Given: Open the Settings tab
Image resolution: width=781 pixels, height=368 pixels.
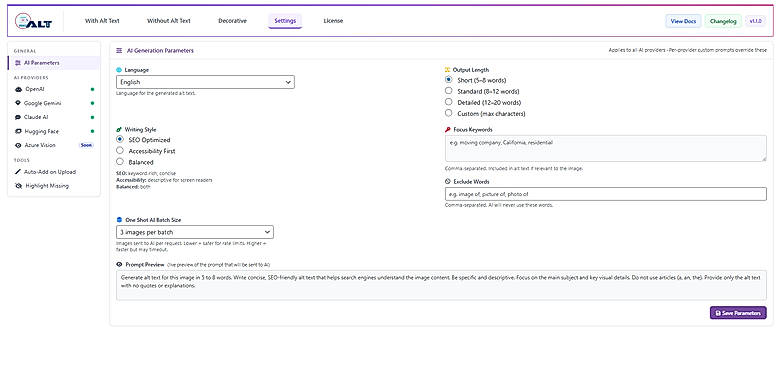Looking at the screenshot, I should (285, 21).
